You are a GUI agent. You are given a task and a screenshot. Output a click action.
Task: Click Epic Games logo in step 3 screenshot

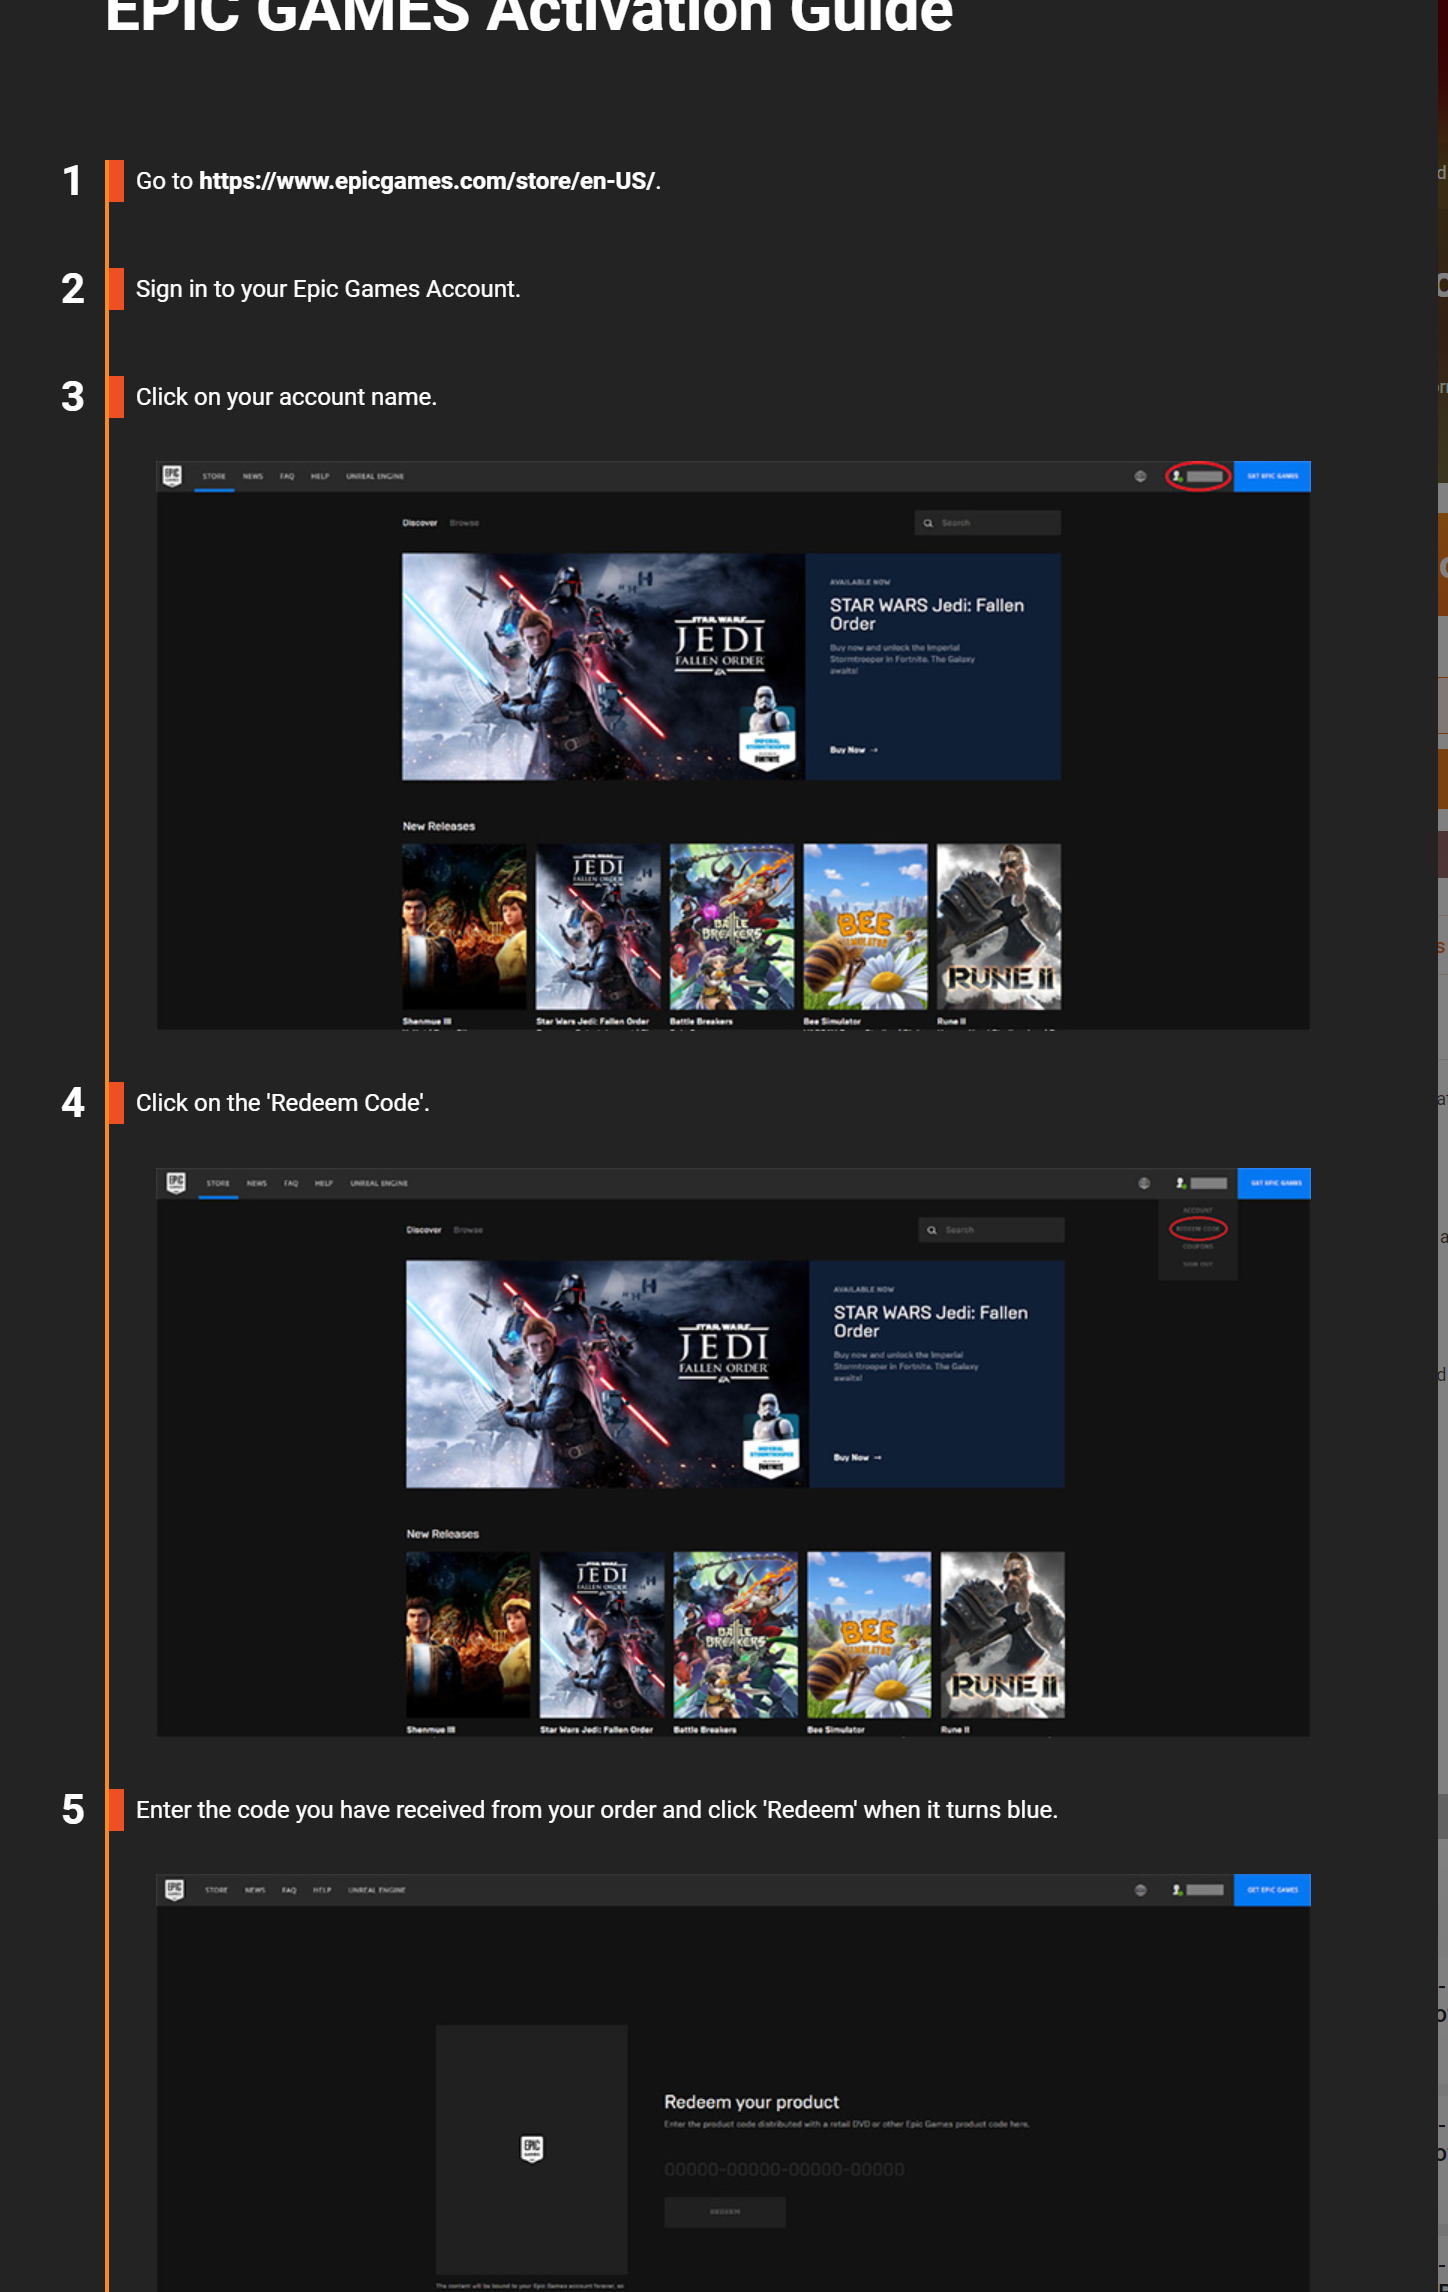(173, 476)
